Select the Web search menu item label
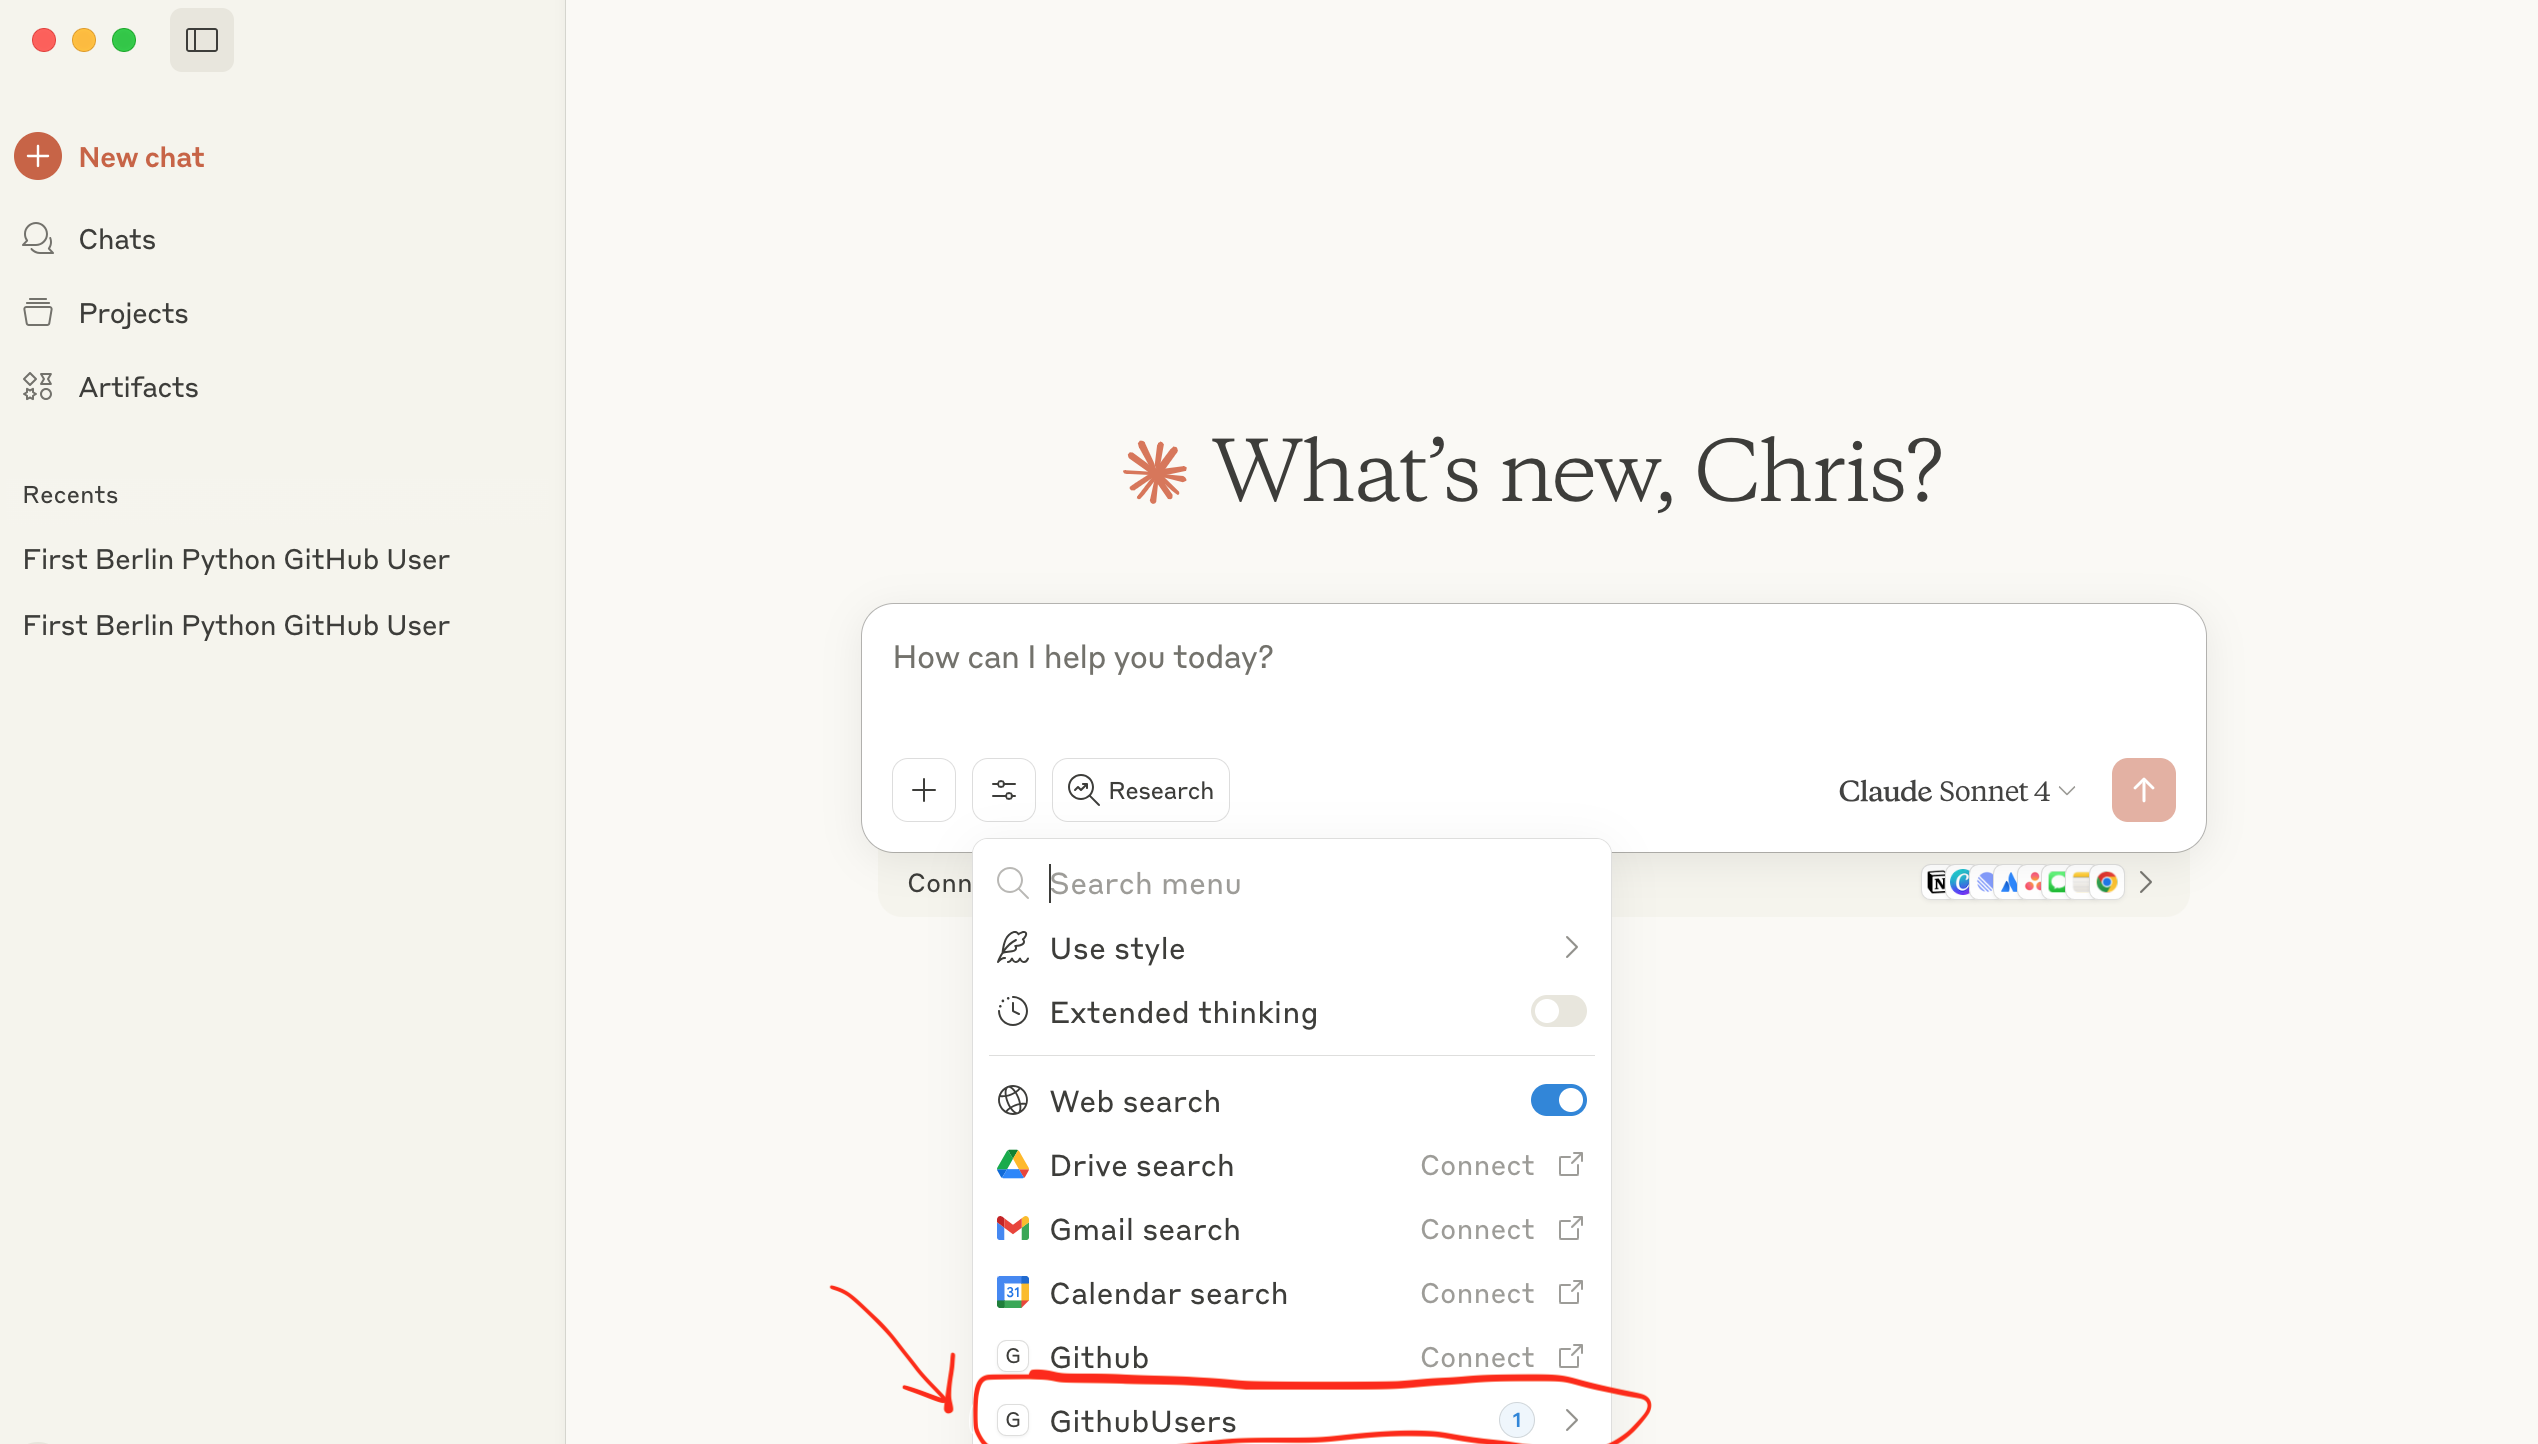This screenshot has height=1444, width=2538. pyautogui.click(x=1135, y=1101)
